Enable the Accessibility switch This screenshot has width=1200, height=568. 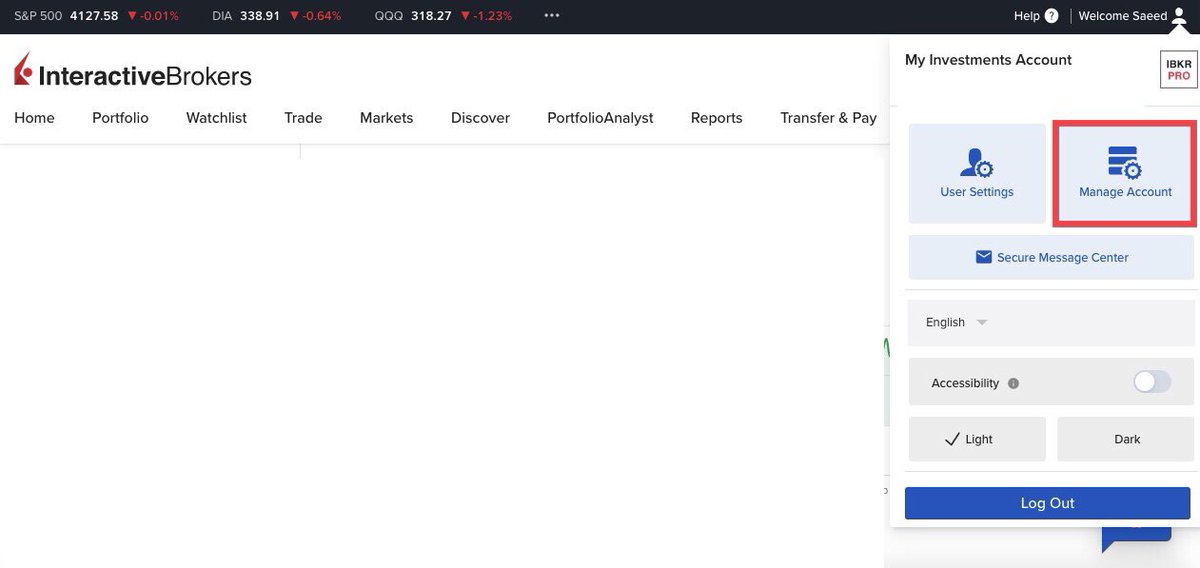(x=1152, y=382)
